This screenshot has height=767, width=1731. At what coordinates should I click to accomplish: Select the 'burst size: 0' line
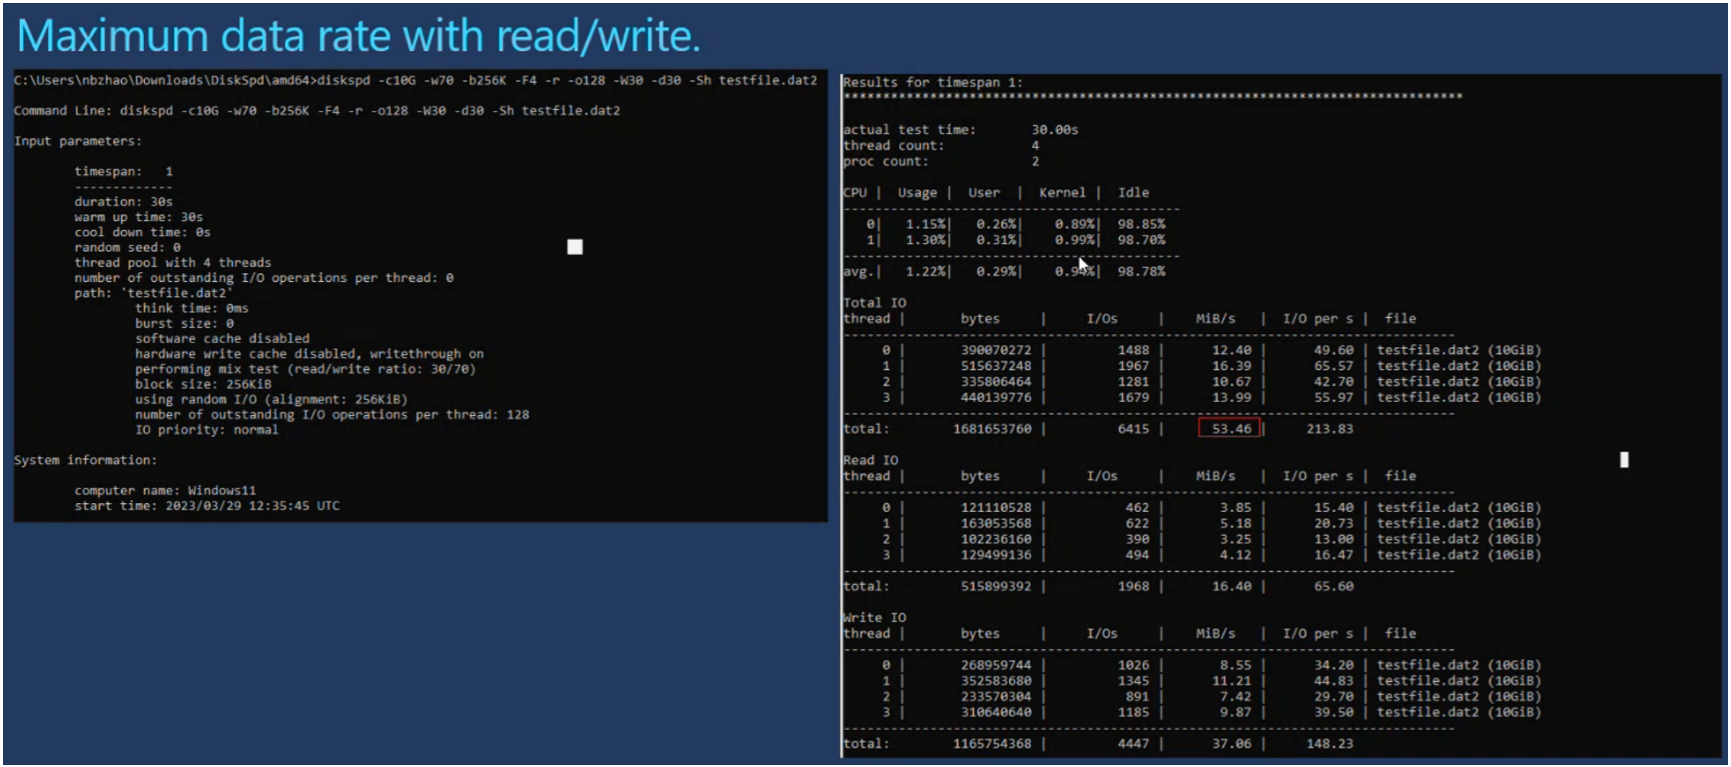click(x=184, y=324)
